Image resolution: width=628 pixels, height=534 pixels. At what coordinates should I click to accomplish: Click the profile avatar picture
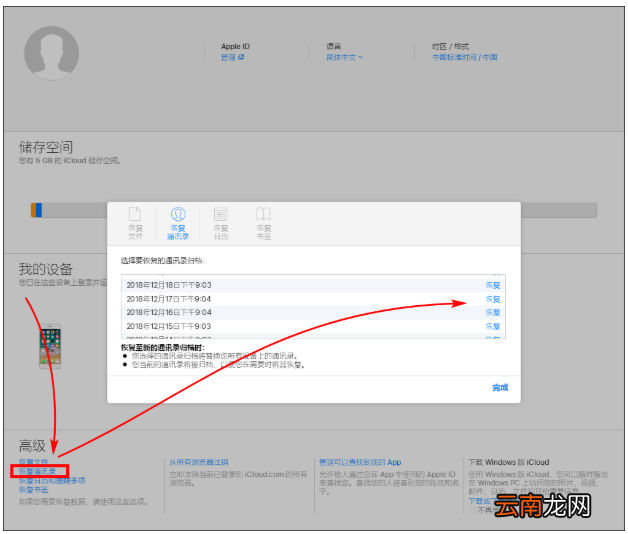51,53
